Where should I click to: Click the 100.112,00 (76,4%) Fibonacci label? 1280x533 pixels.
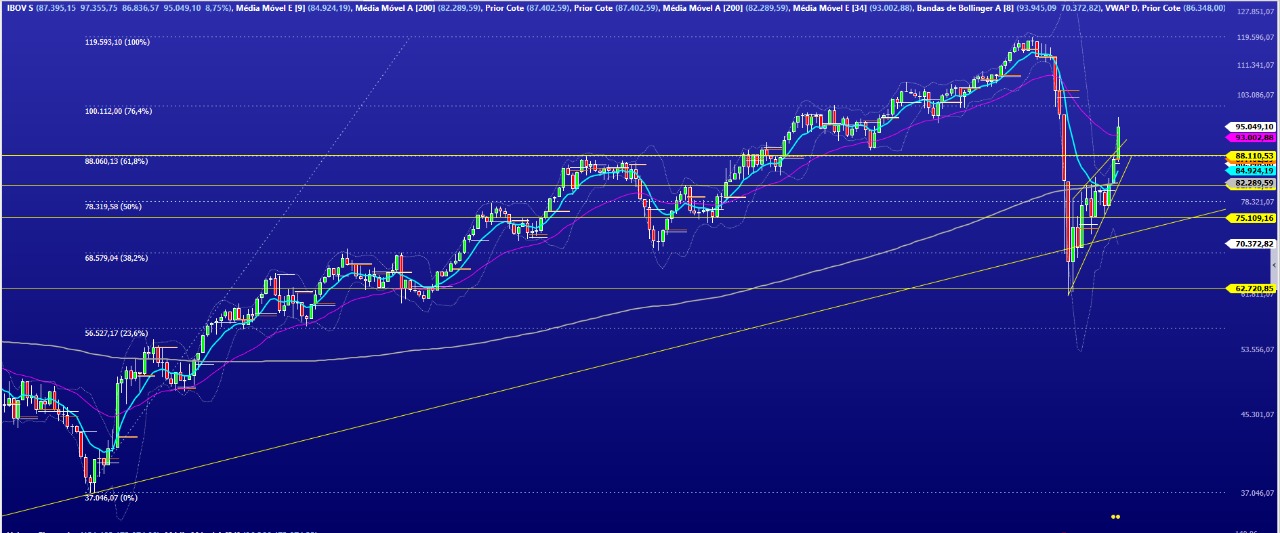[x=118, y=112]
